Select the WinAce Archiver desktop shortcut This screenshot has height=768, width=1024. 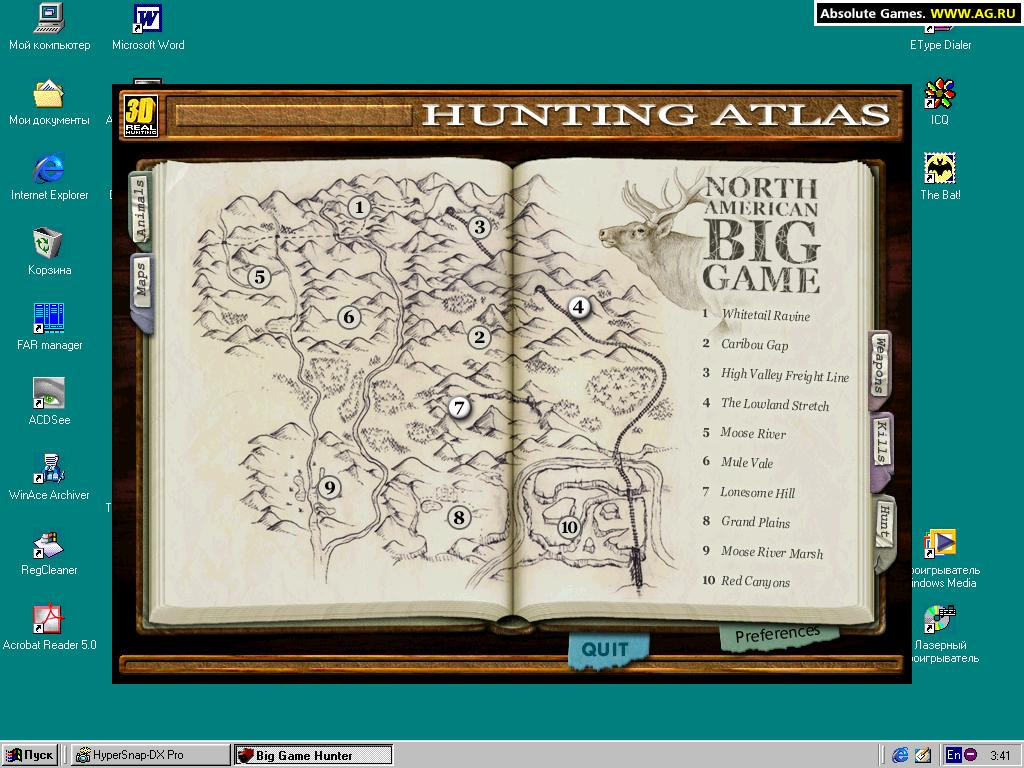pos(49,477)
